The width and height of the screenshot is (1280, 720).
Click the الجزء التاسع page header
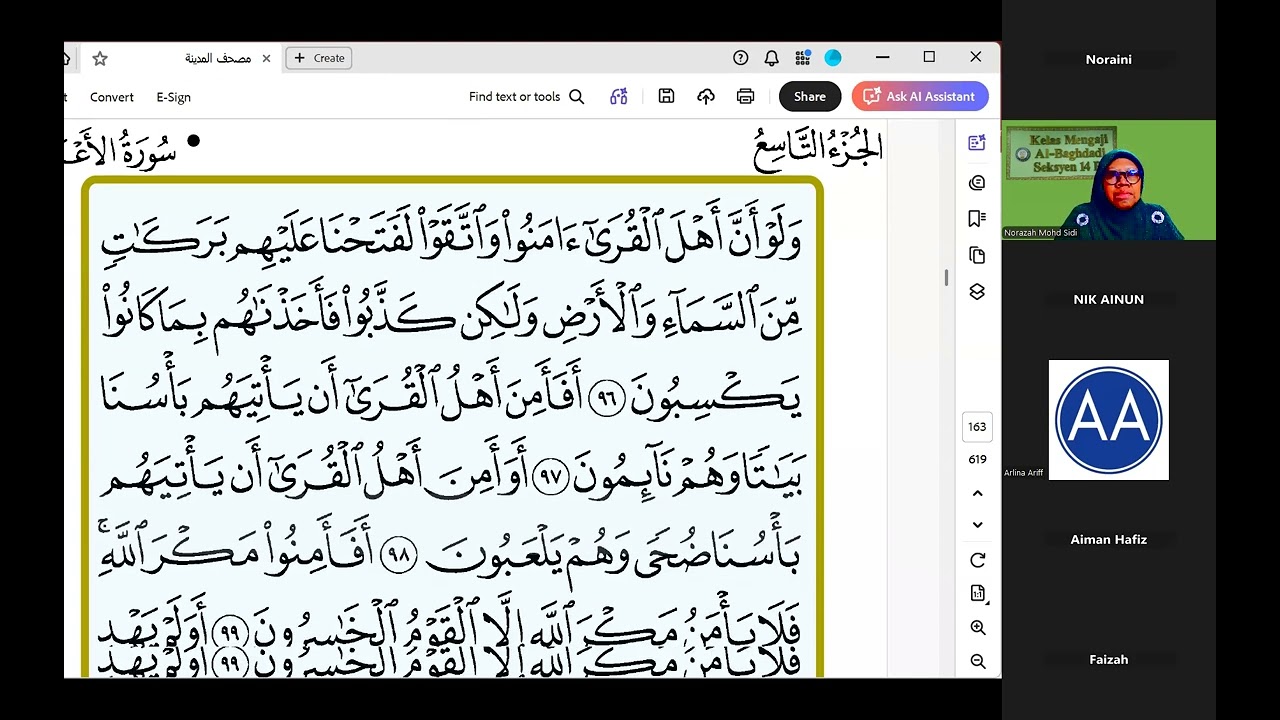tap(818, 147)
